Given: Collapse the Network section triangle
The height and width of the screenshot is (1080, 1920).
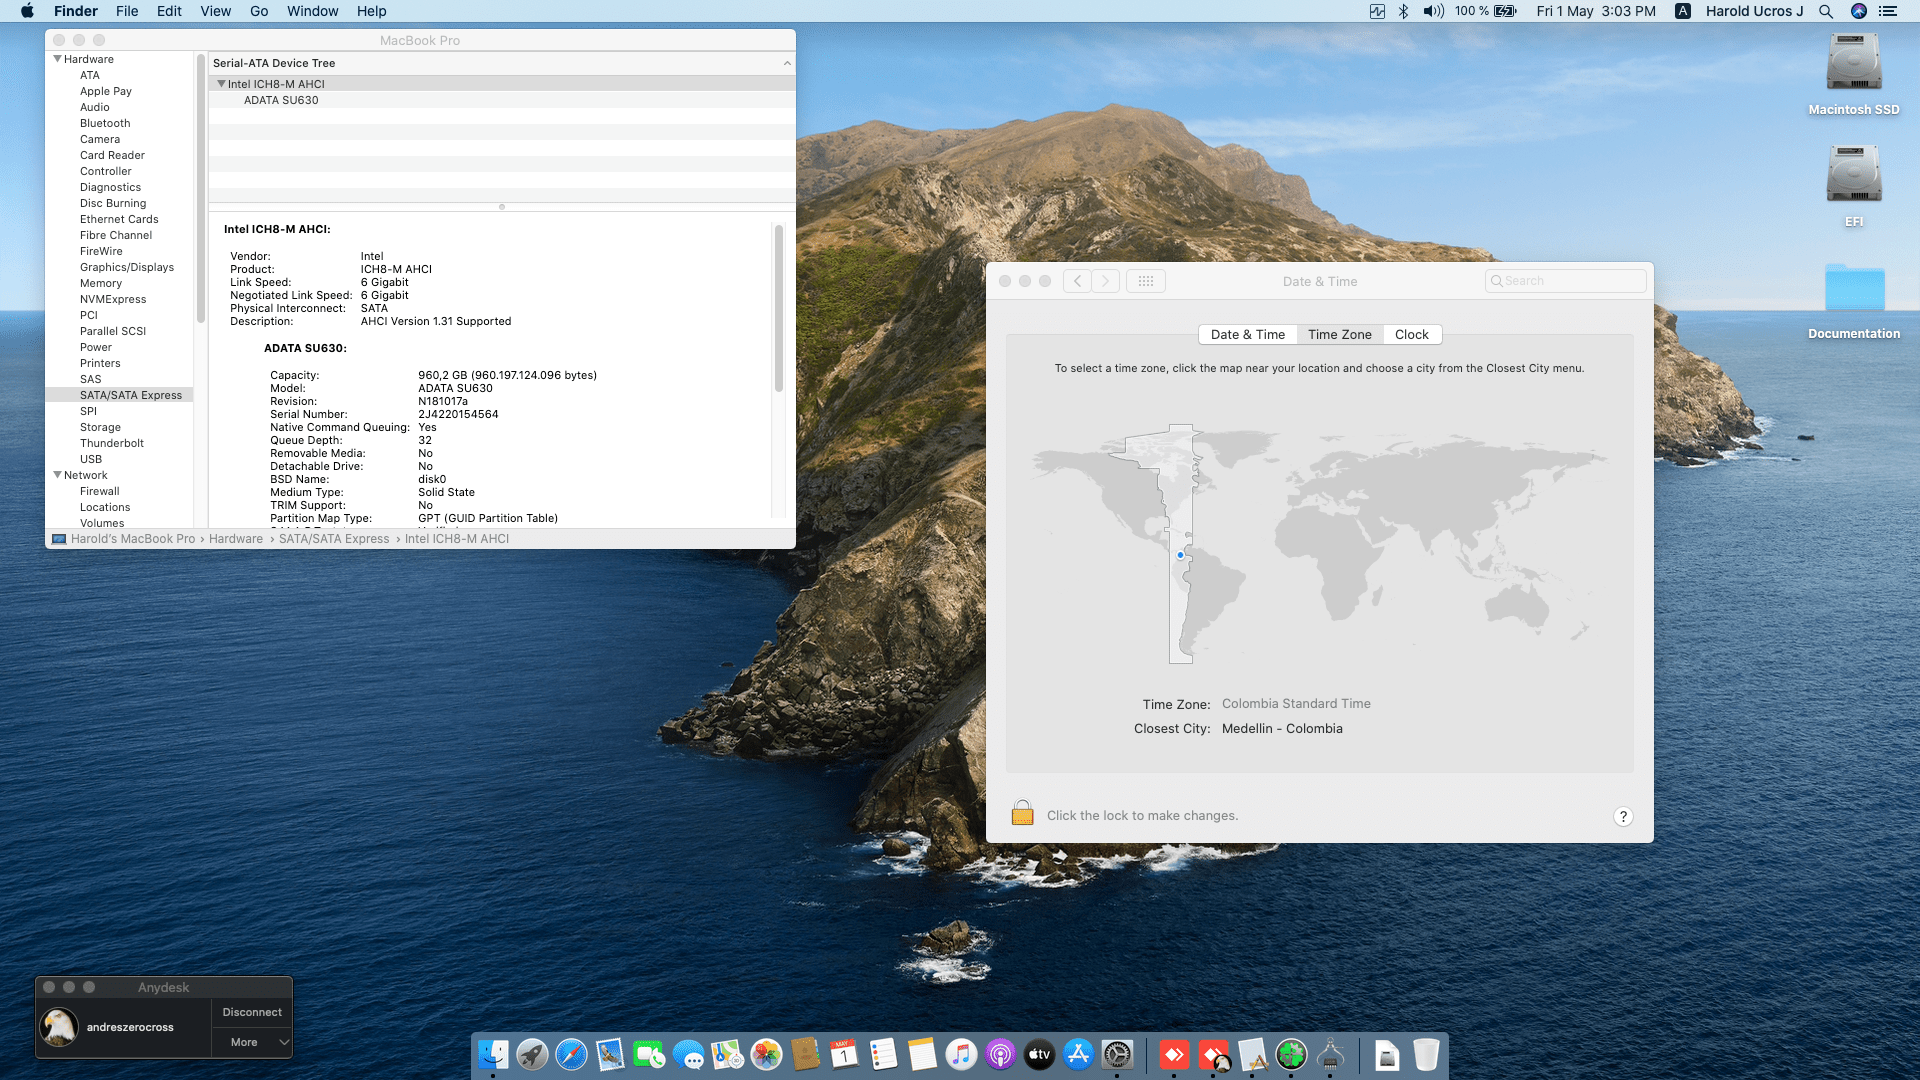Looking at the screenshot, I should (57, 475).
